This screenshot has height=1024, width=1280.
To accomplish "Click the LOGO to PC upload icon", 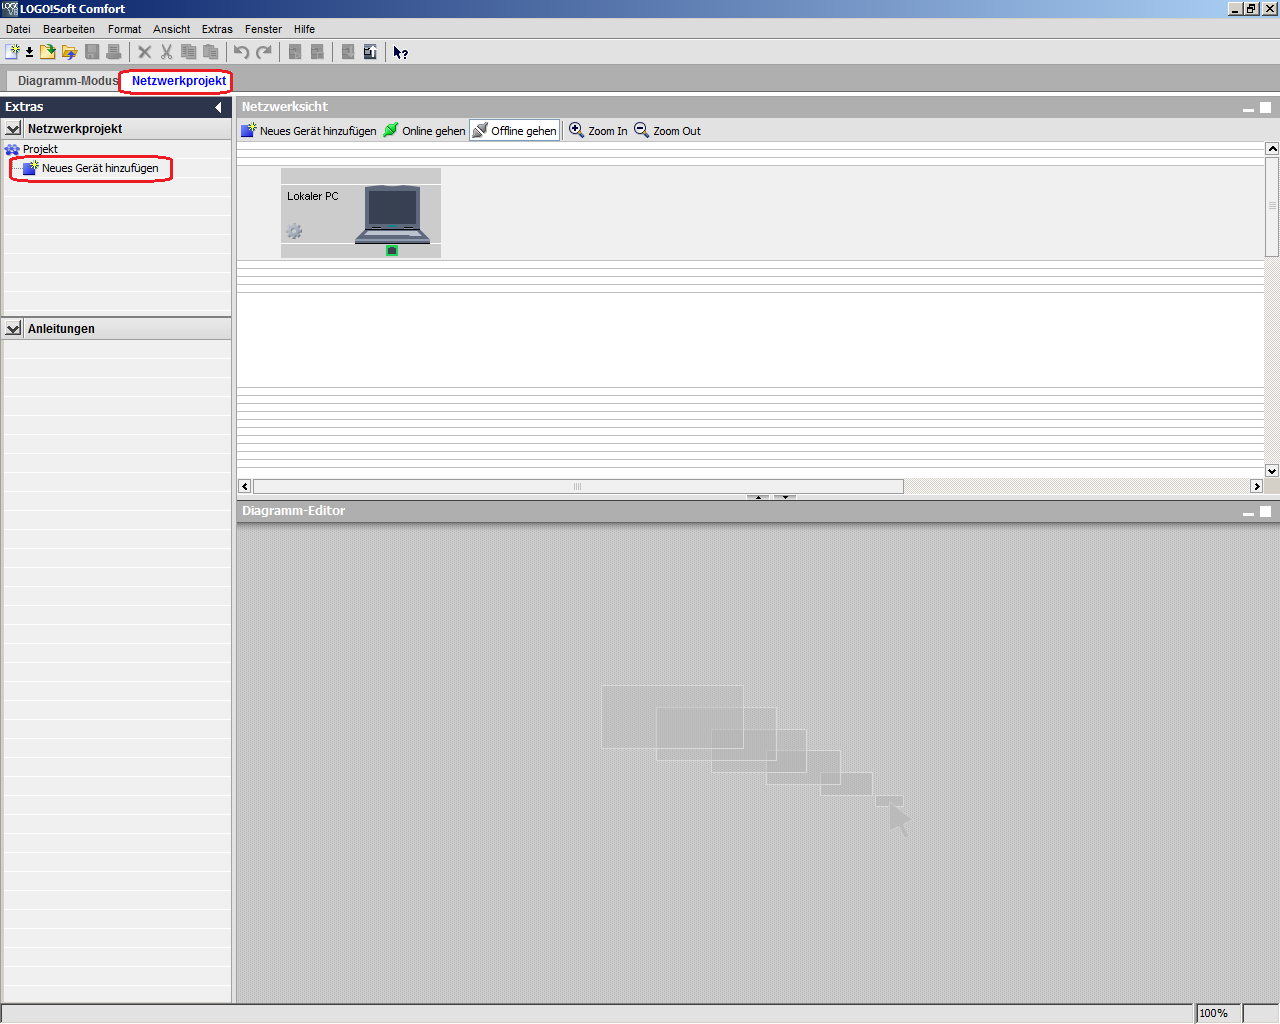I will click(370, 52).
